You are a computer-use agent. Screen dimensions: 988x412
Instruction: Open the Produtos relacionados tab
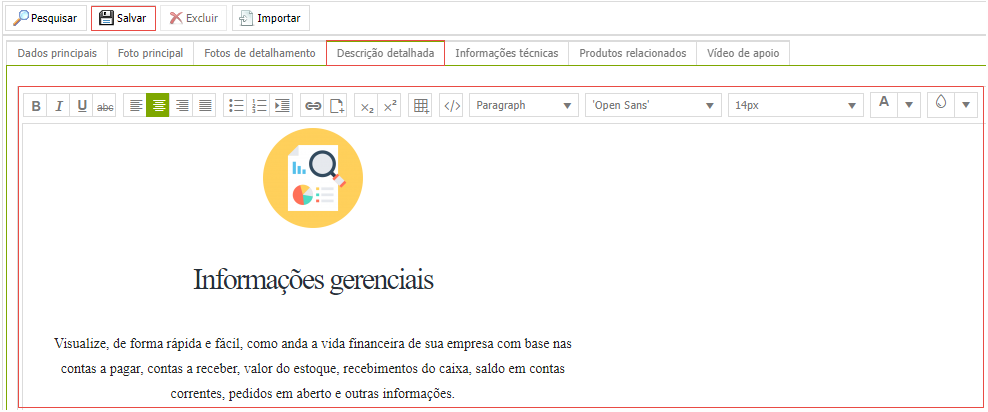(632, 53)
